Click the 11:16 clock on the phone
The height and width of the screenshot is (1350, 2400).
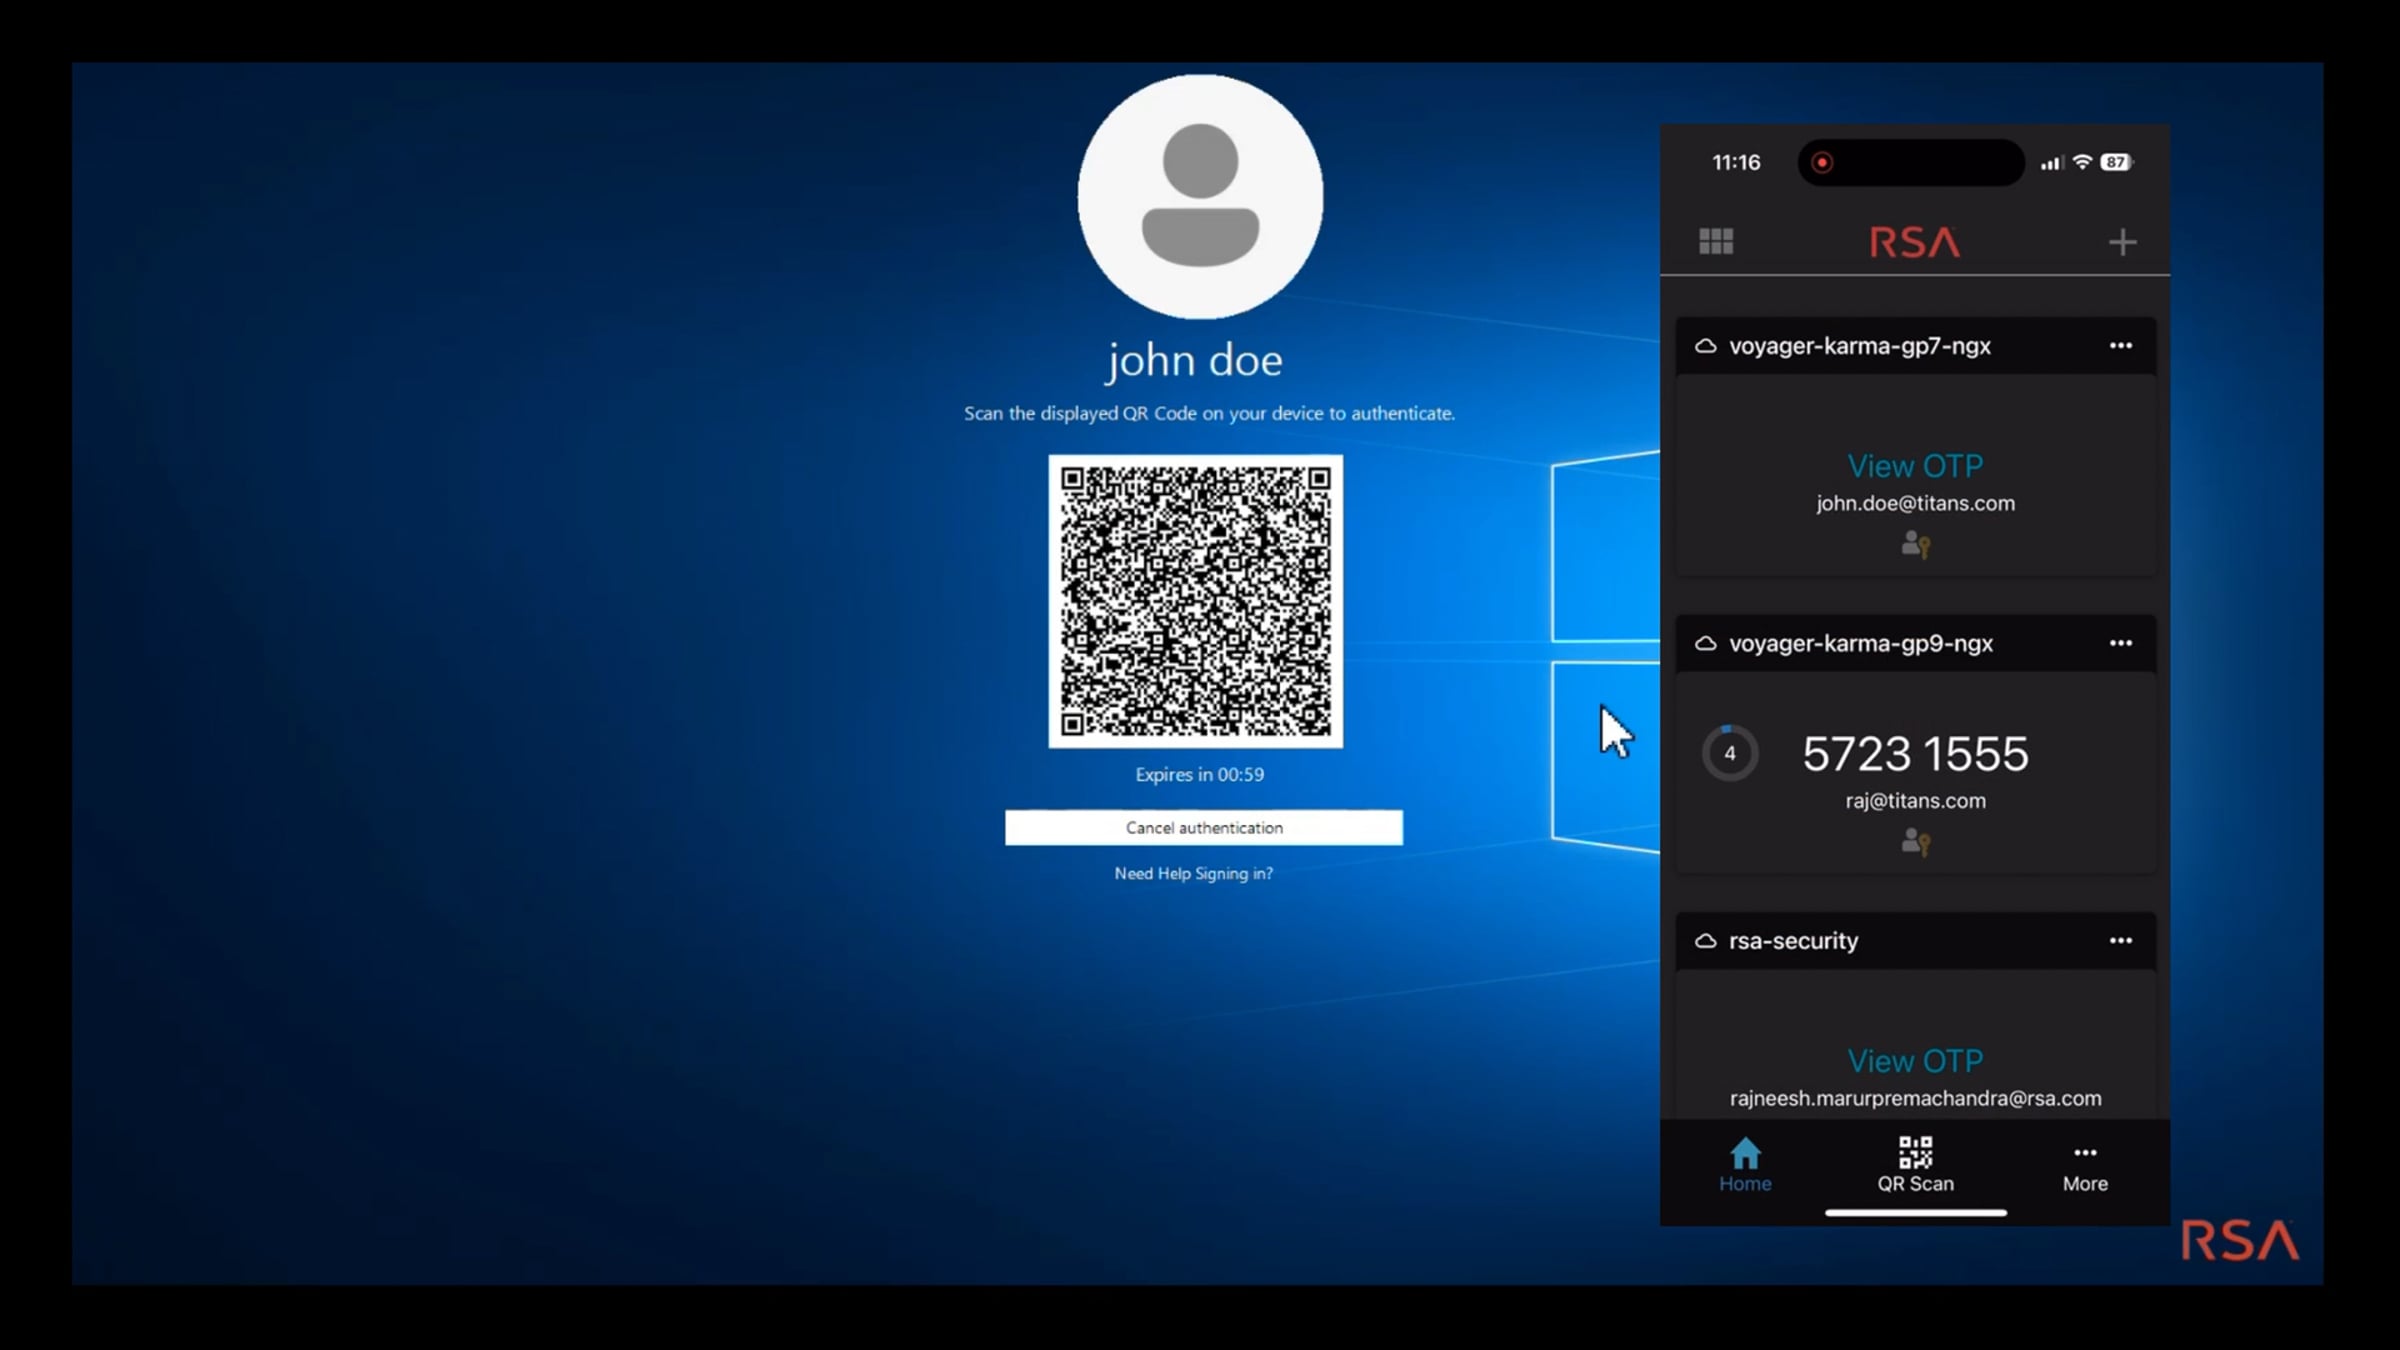point(1736,163)
